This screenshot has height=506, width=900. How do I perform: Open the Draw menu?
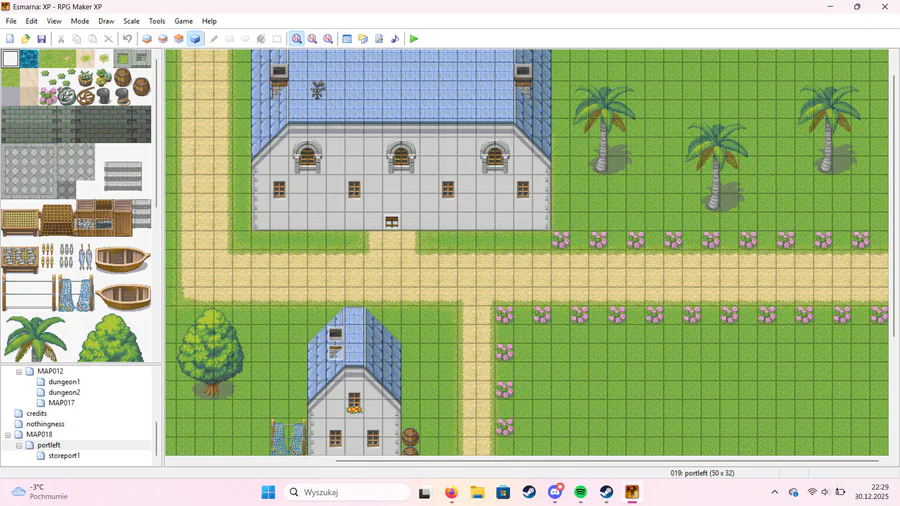pos(106,21)
